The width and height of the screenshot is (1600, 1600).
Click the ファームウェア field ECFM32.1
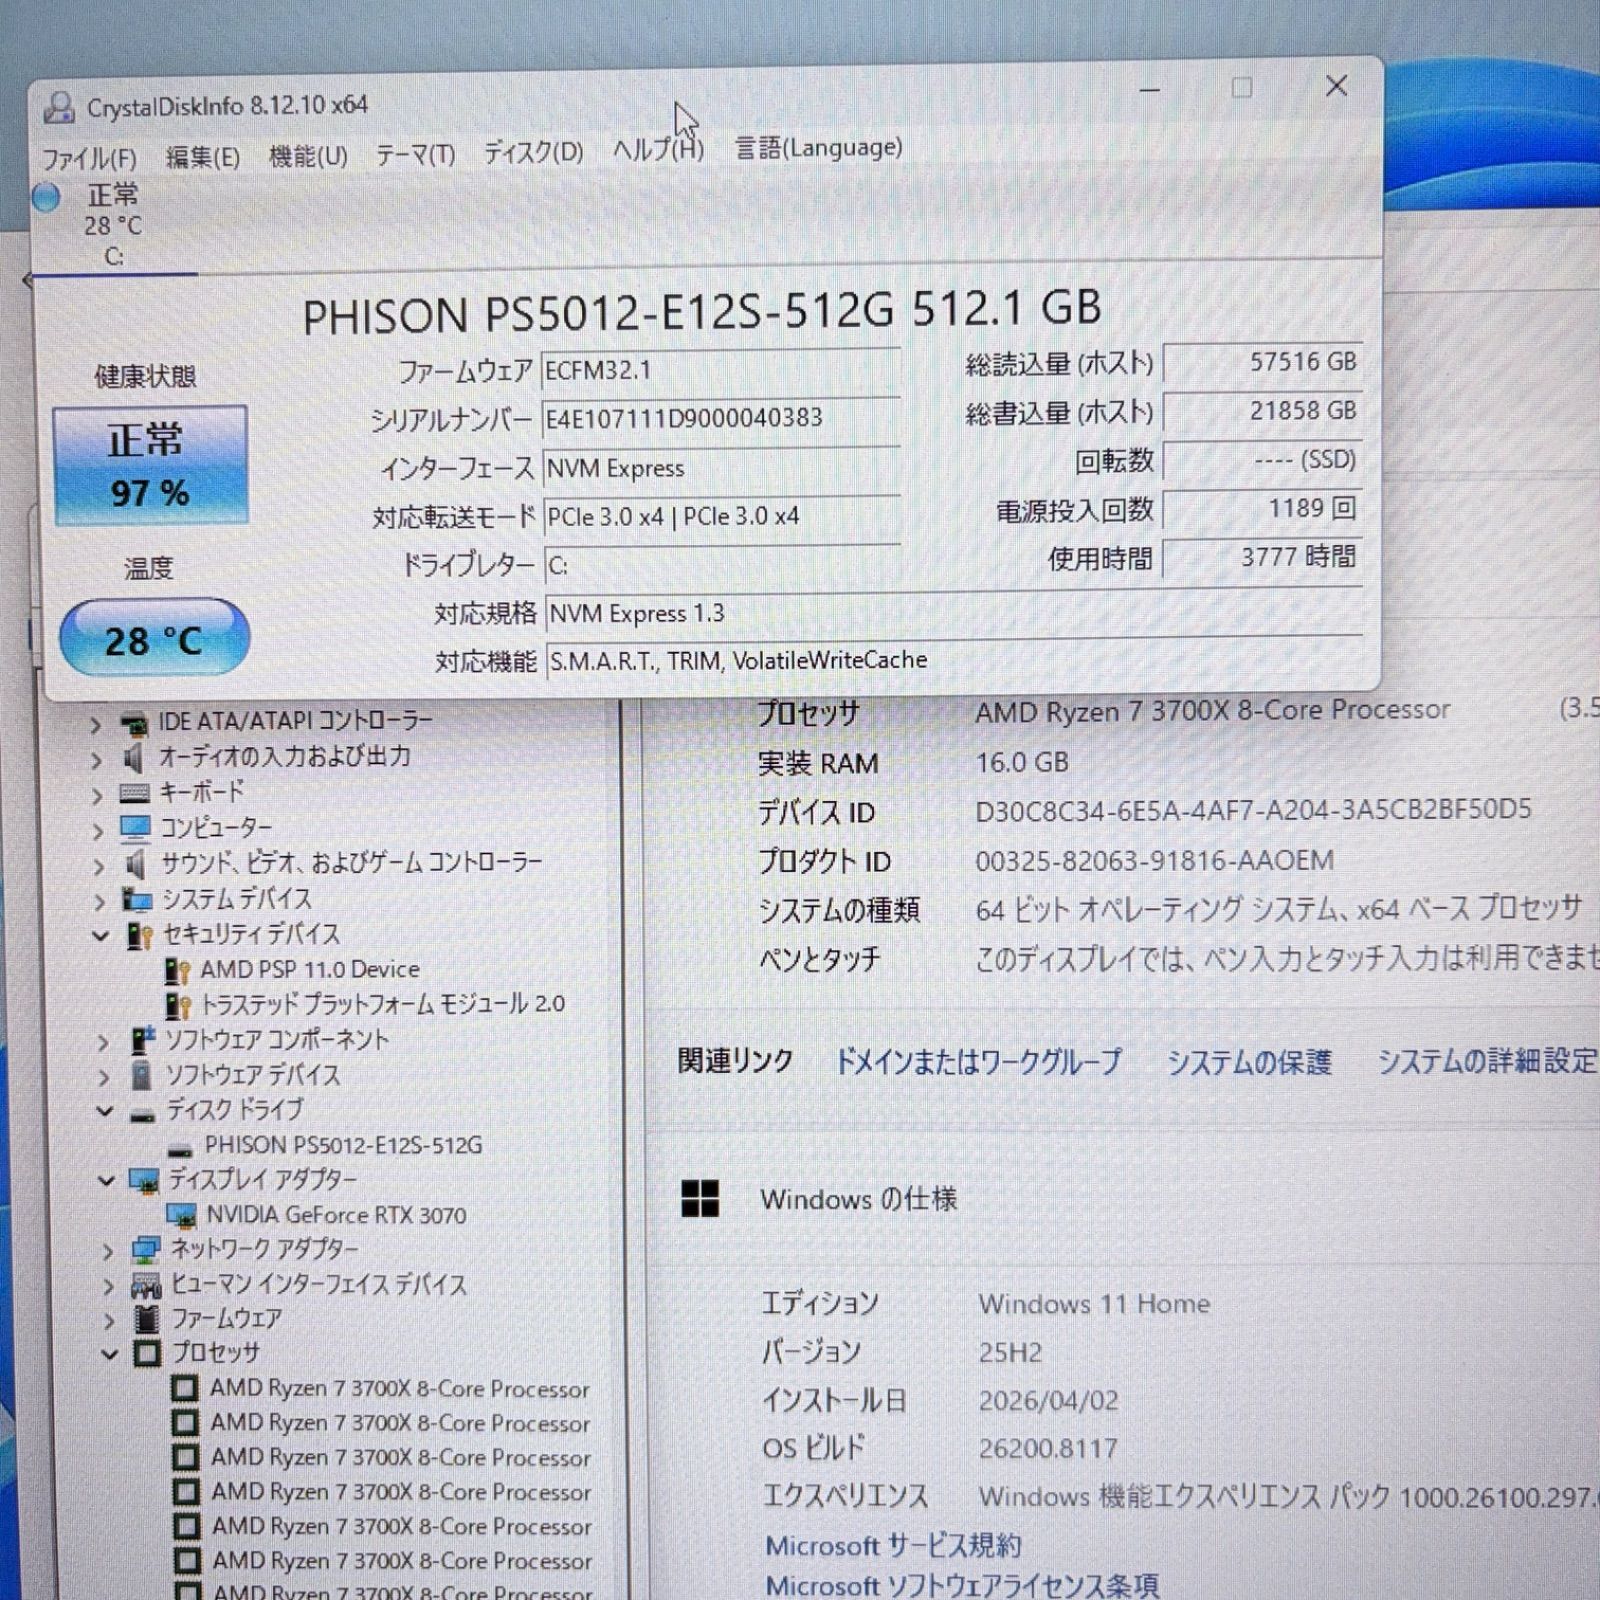(x=721, y=371)
